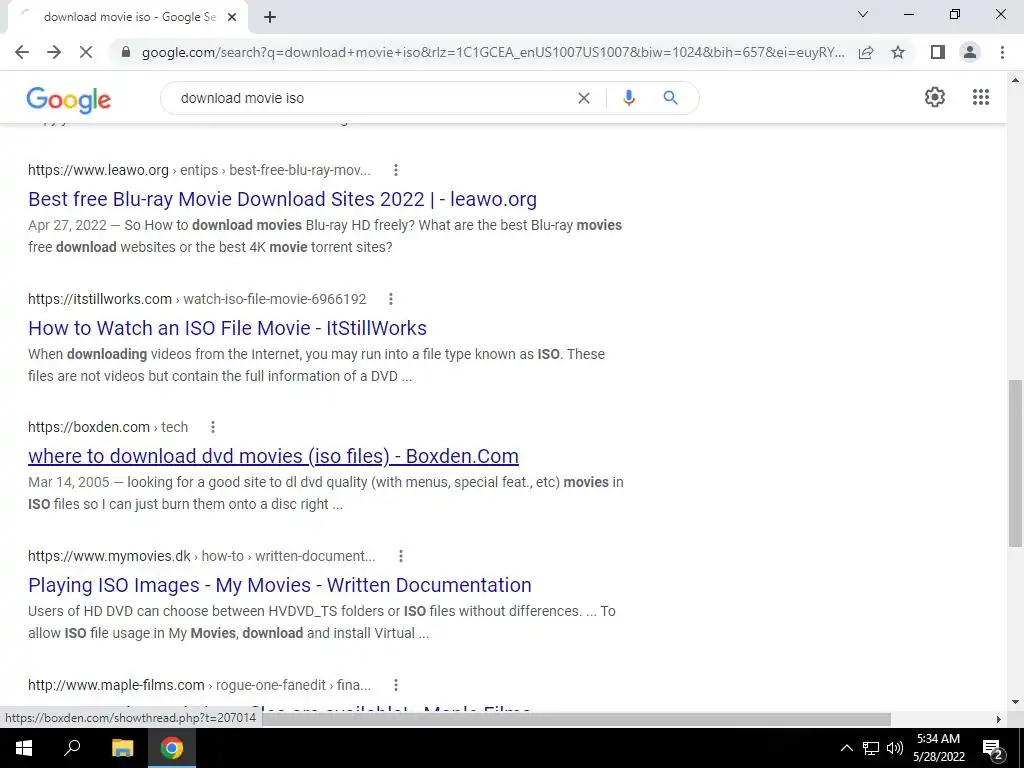Open About this result for leawo.org
1024x768 pixels.
pyautogui.click(x=396, y=170)
